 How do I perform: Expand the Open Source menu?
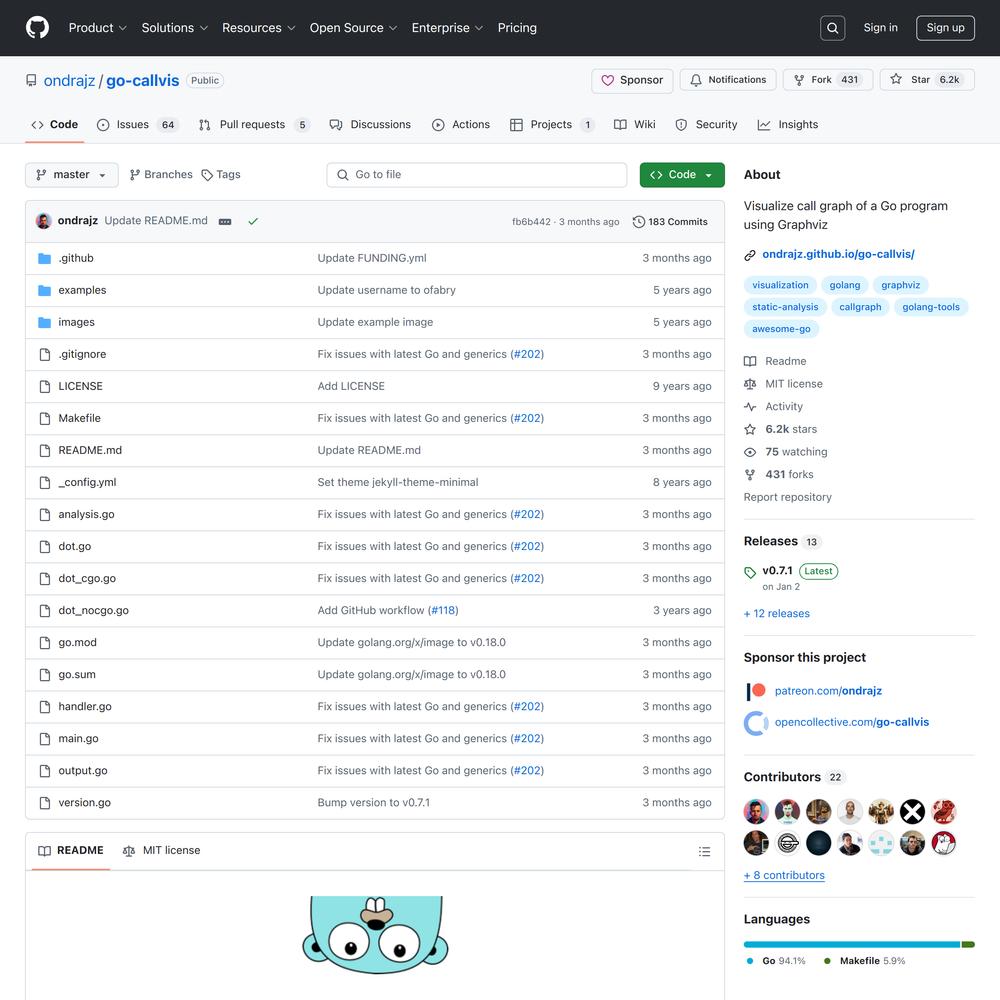click(x=353, y=28)
